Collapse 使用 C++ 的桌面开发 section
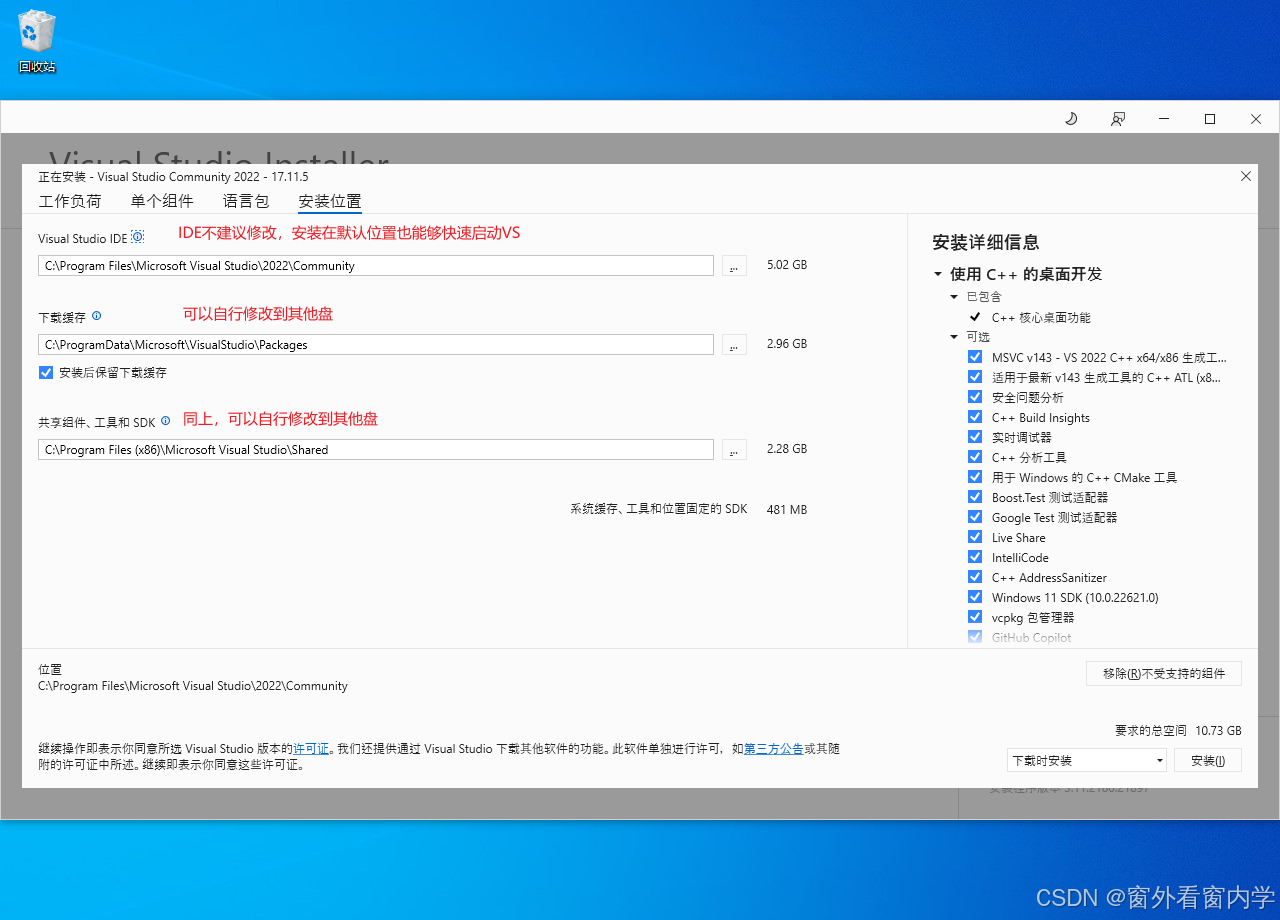Image resolution: width=1280 pixels, height=920 pixels. click(x=938, y=274)
